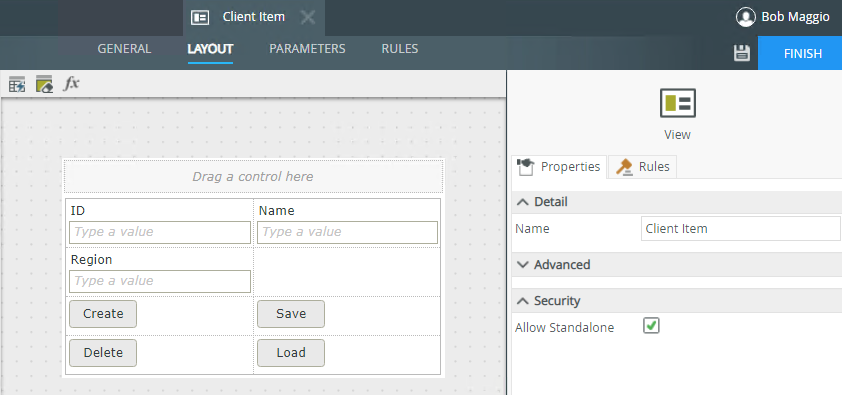Toggle the Allow Standalone checkbox

click(x=651, y=326)
